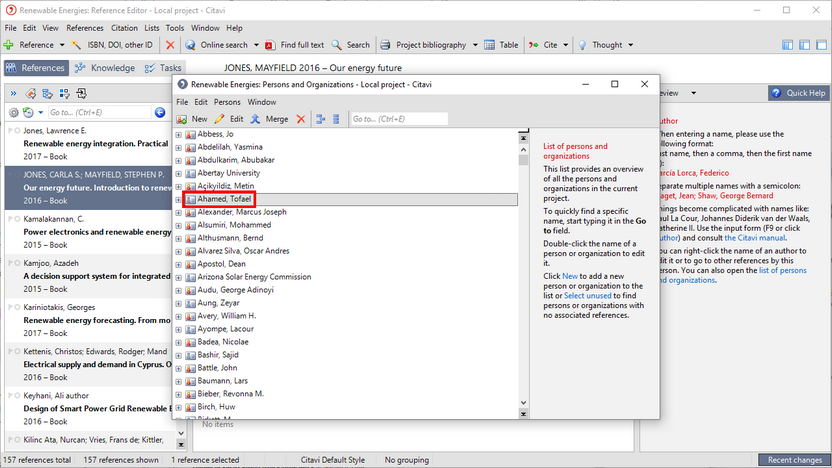Select Alexander, Marcus Joseph in list
Viewport: 832px width, 468px height.
pos(242,212)
